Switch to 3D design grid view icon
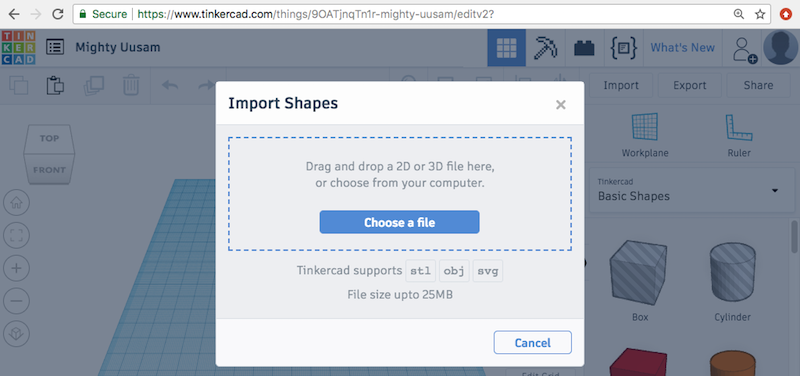Viewport: 800px width, 376px height. [x=506, y=48]
